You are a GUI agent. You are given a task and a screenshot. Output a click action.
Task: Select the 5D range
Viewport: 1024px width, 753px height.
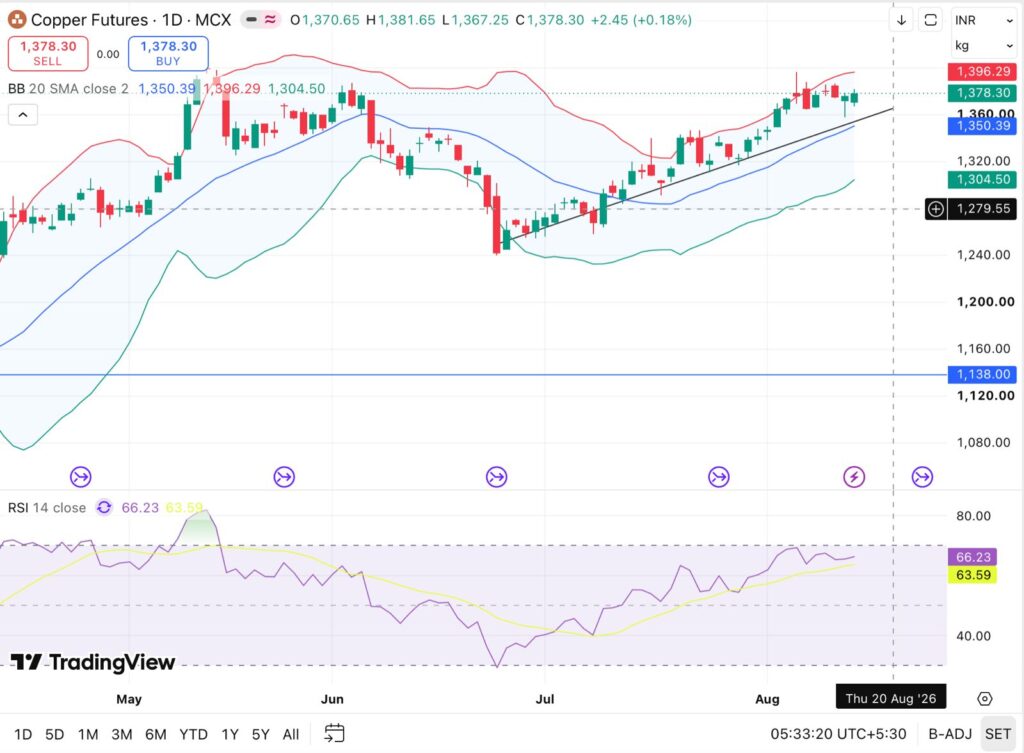(54, 734)
